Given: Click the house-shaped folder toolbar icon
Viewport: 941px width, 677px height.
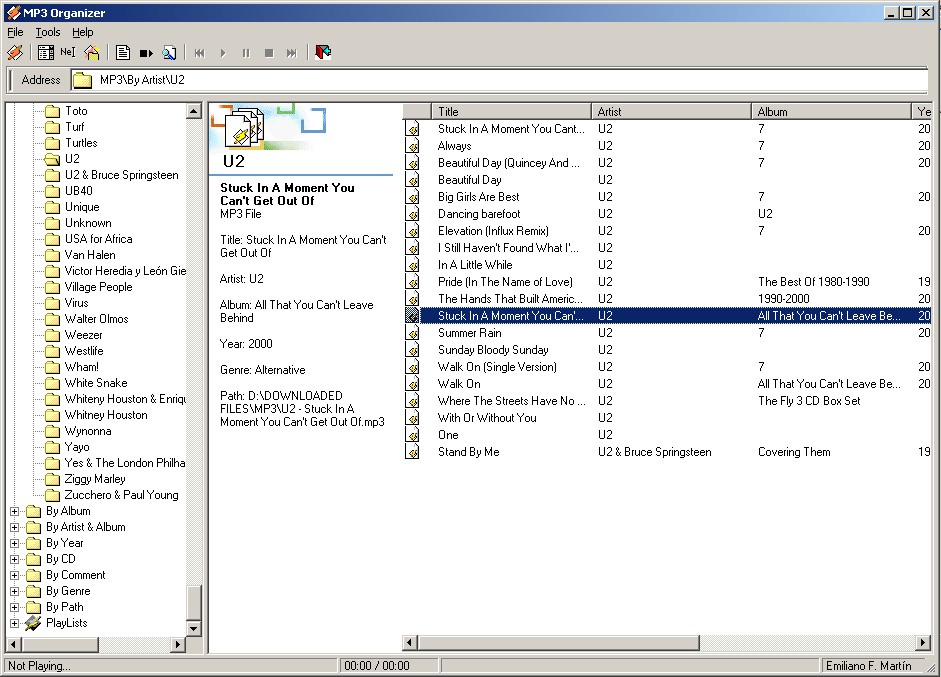Looking at the screenshot, I should point(92,53).
